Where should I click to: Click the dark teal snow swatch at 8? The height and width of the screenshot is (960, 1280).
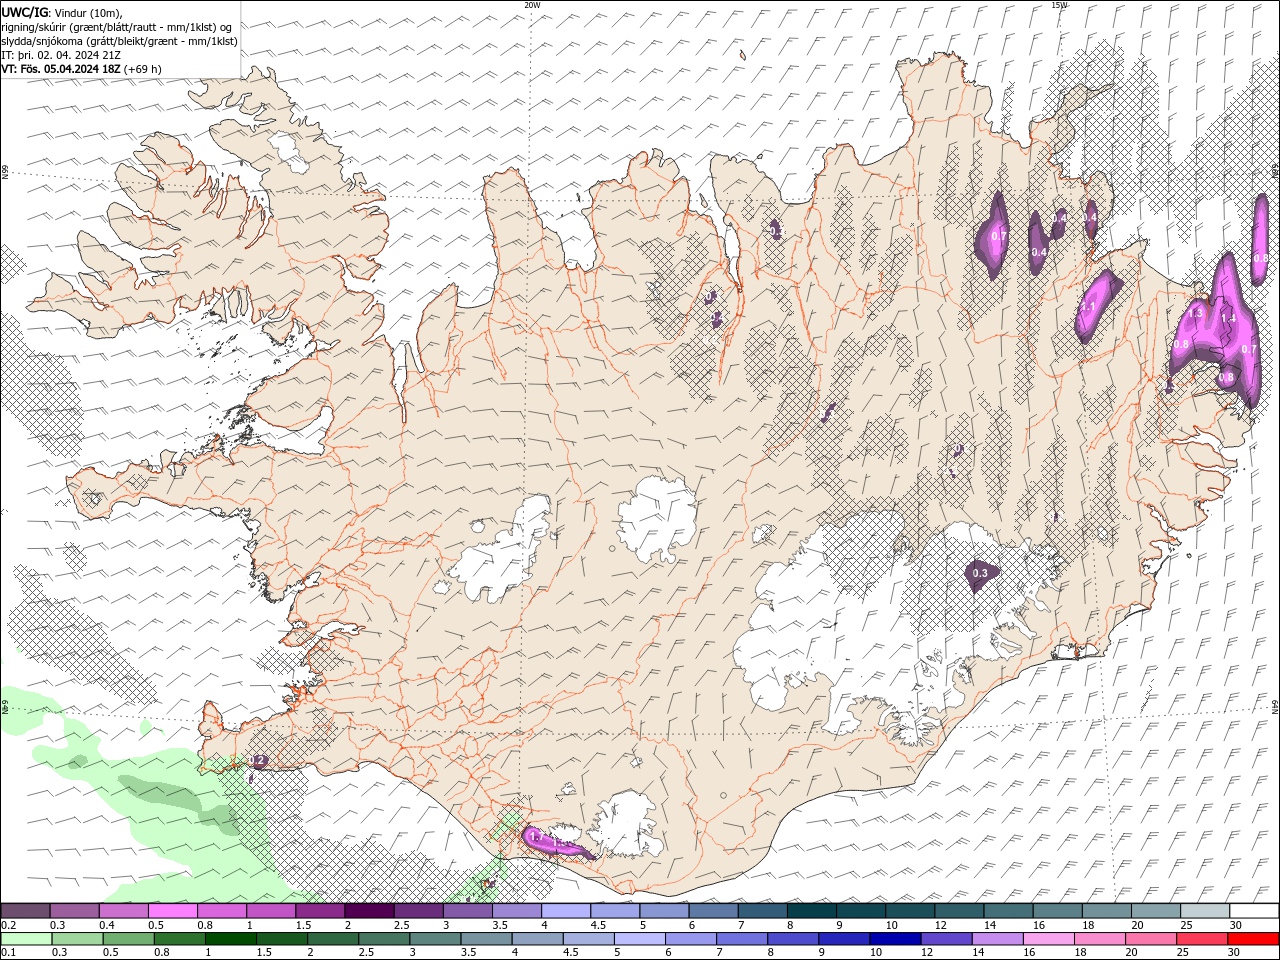point(812,911)
